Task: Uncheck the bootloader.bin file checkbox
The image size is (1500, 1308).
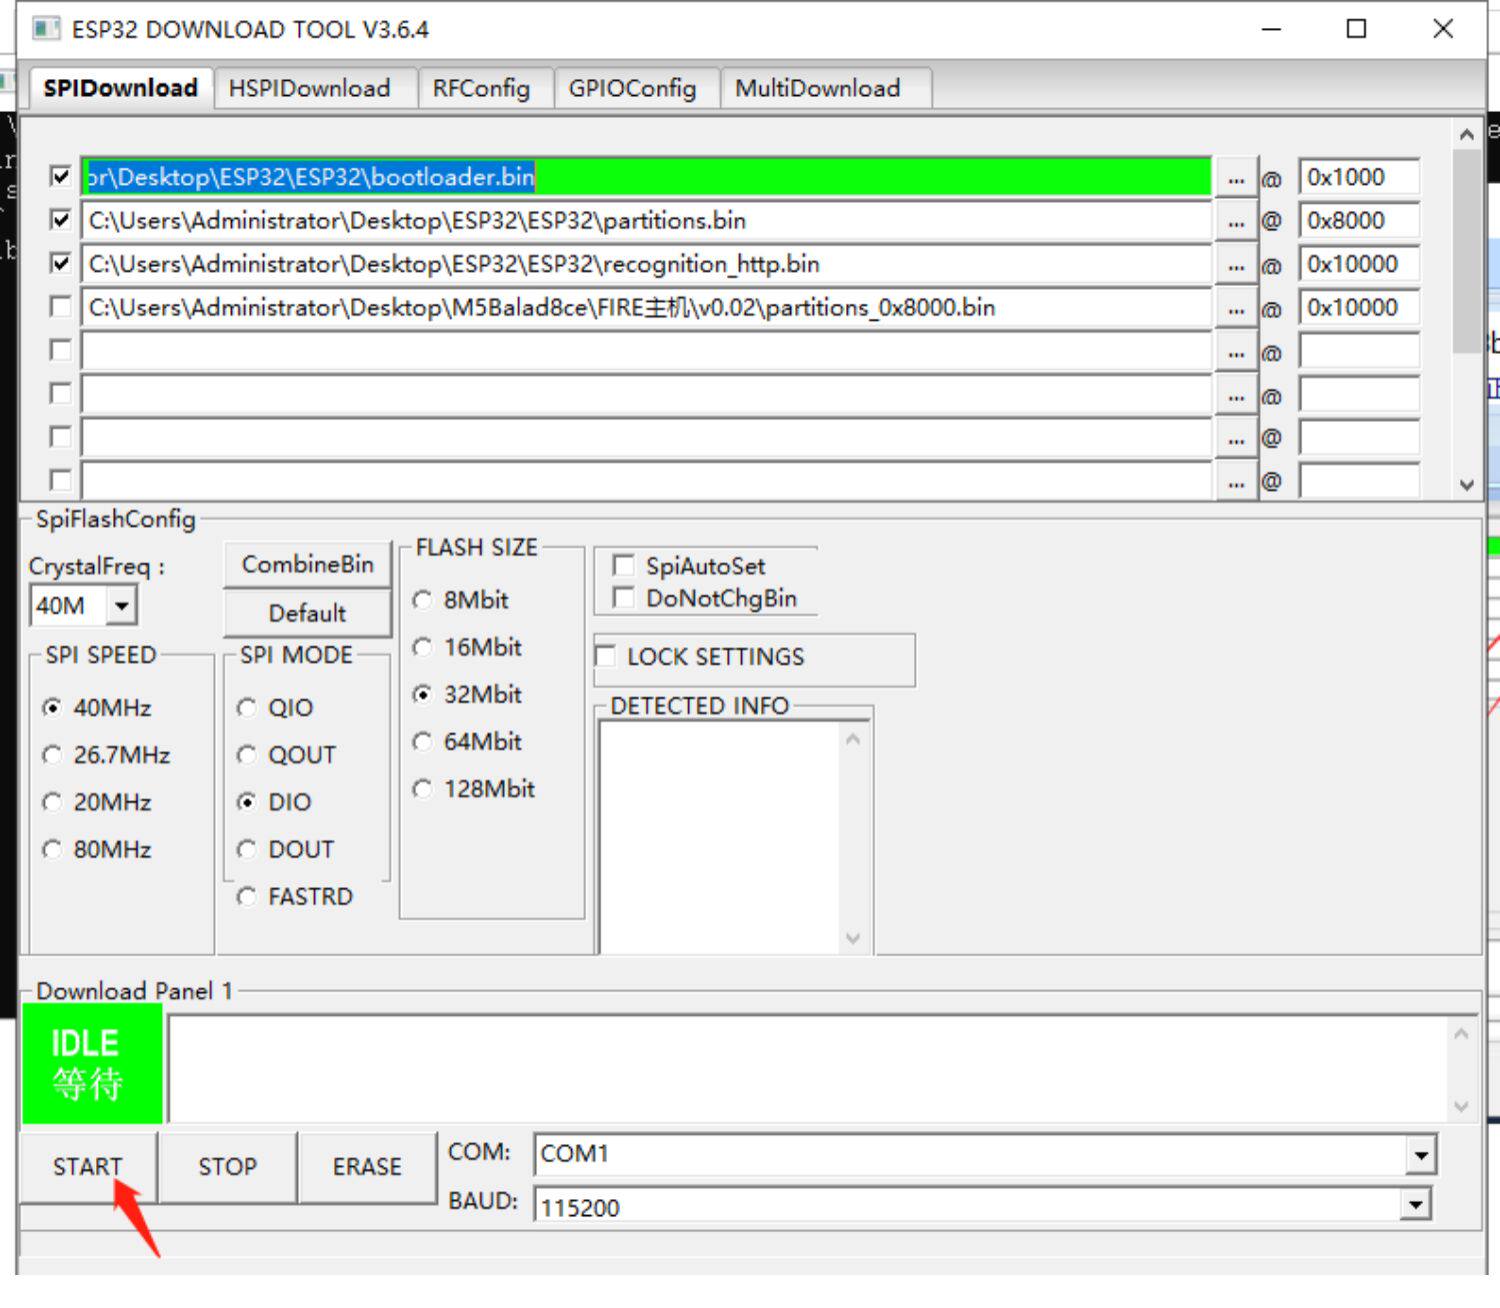Action: [x=61, y=177]
